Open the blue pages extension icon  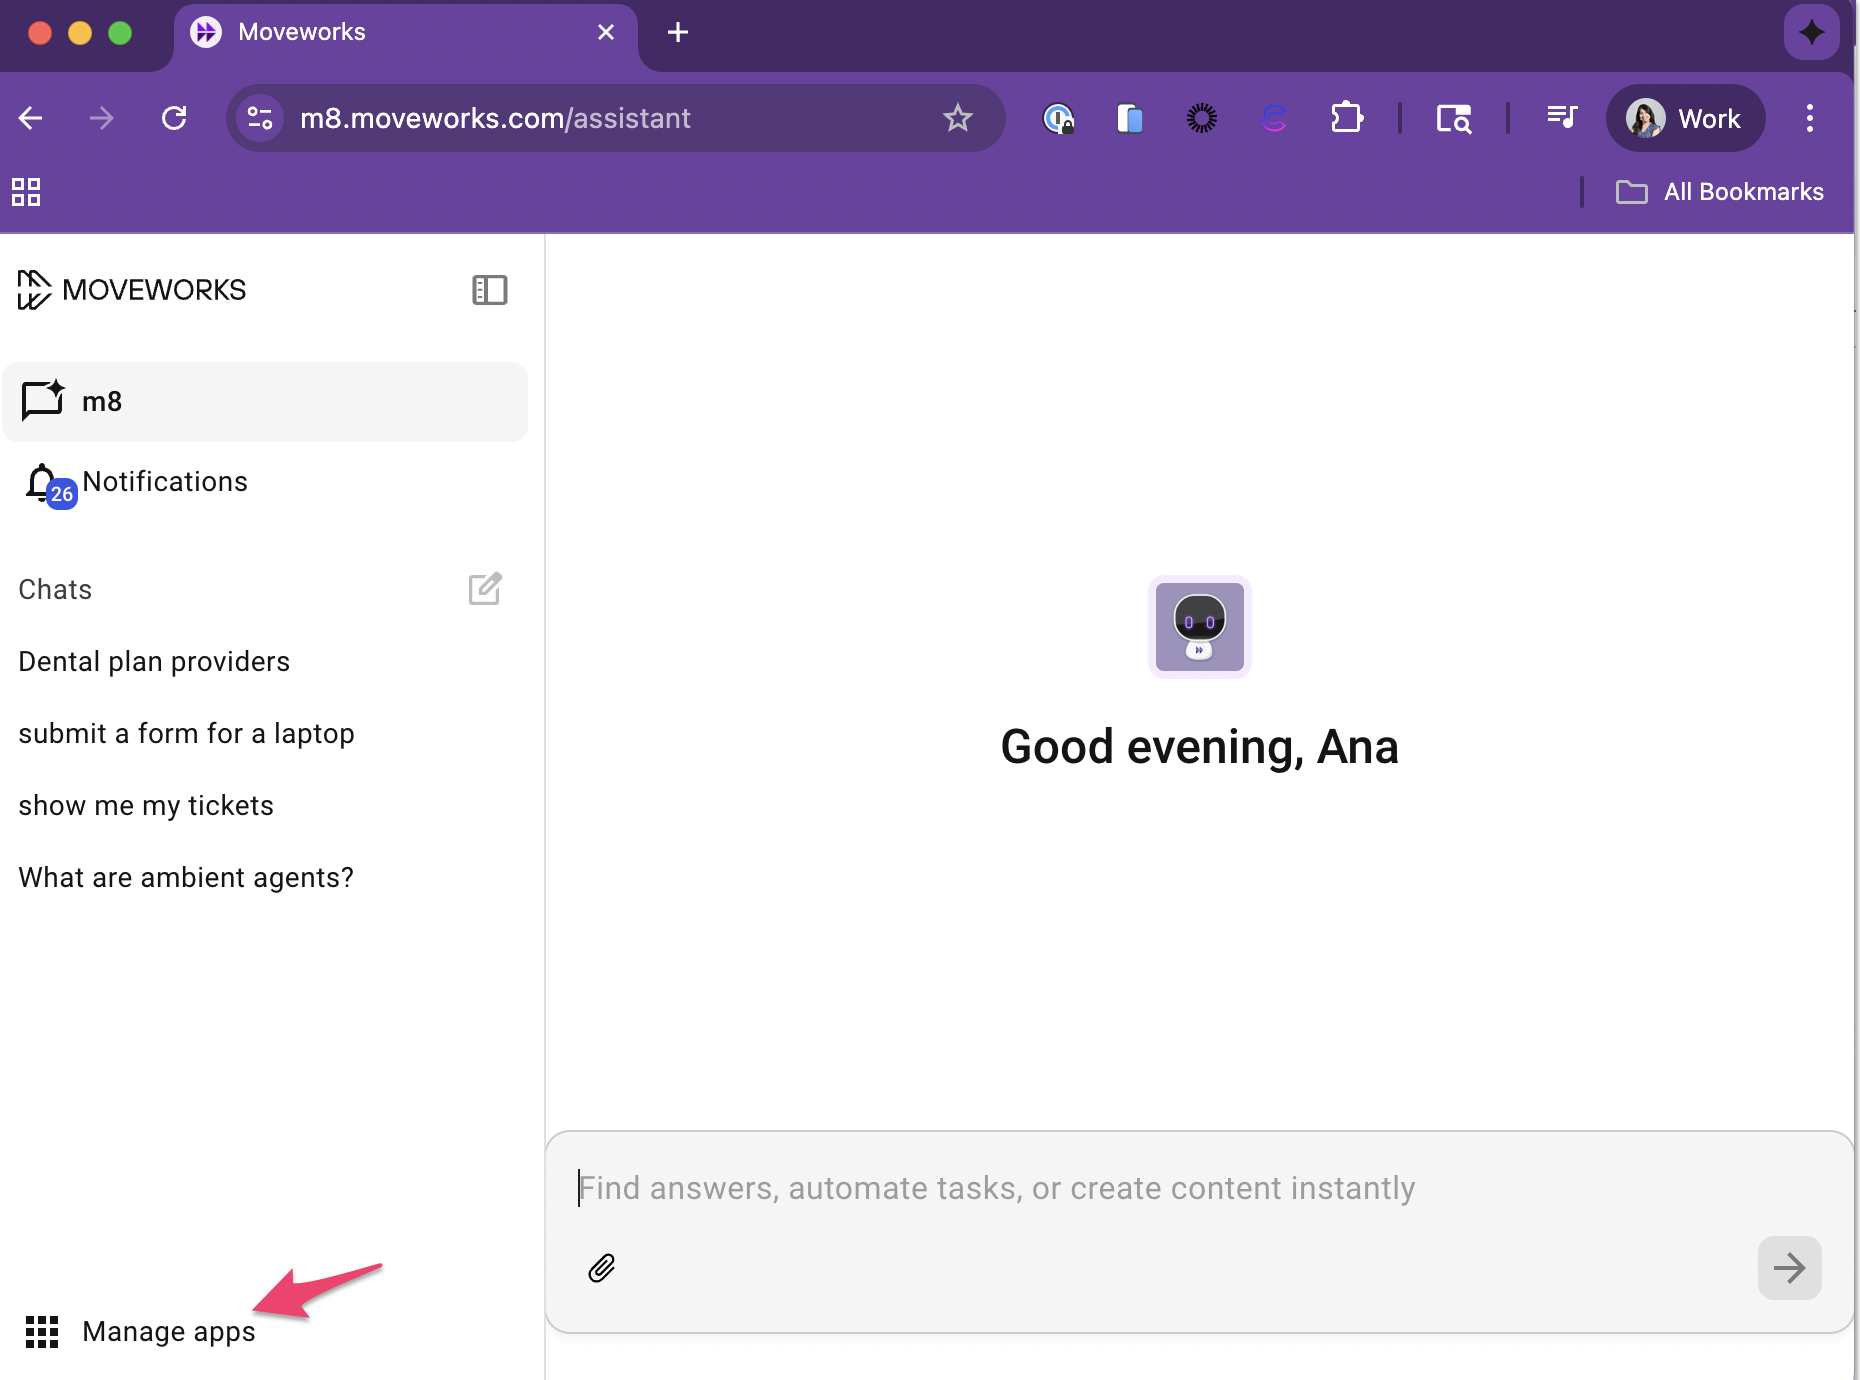[x=1130, y=118]
